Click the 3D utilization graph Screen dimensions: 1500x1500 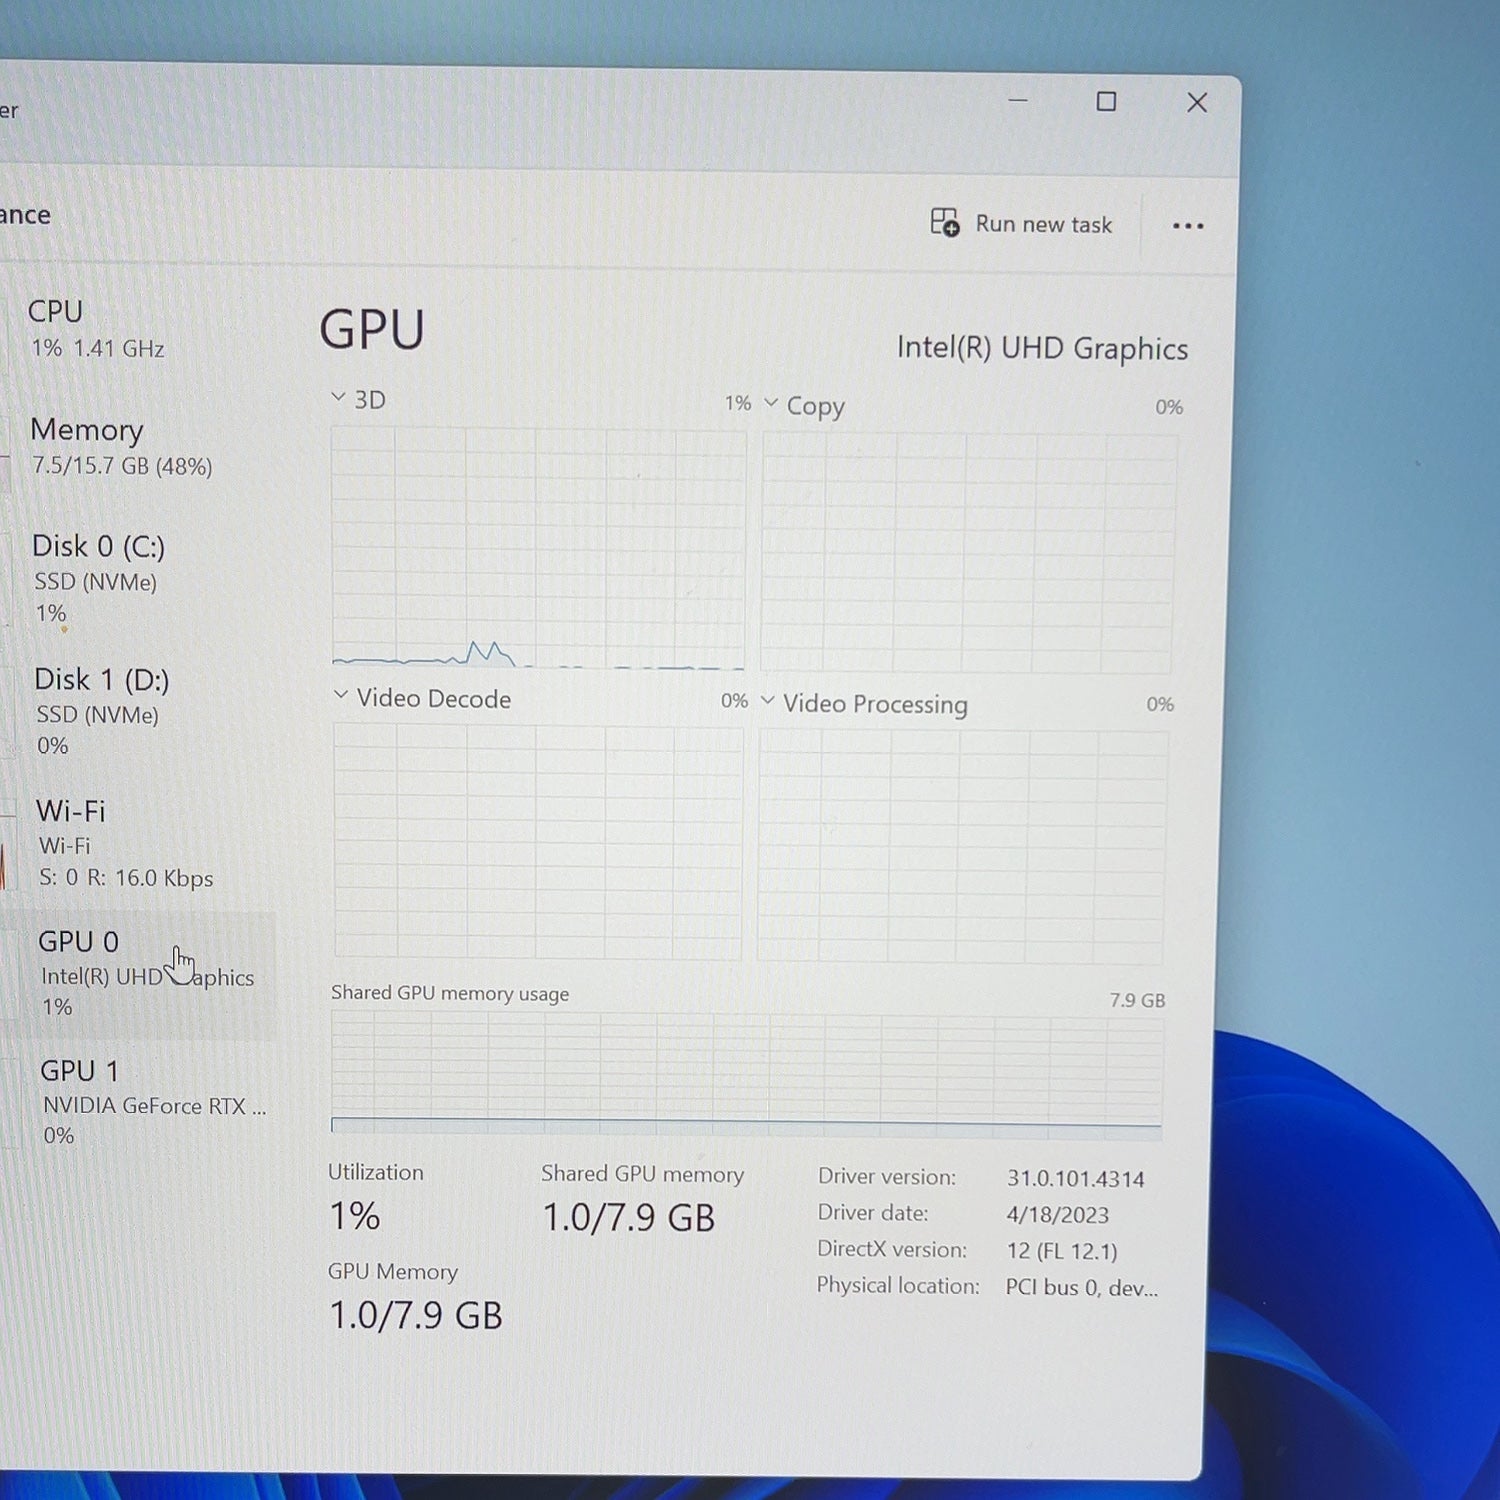click(x=538, y=548)
